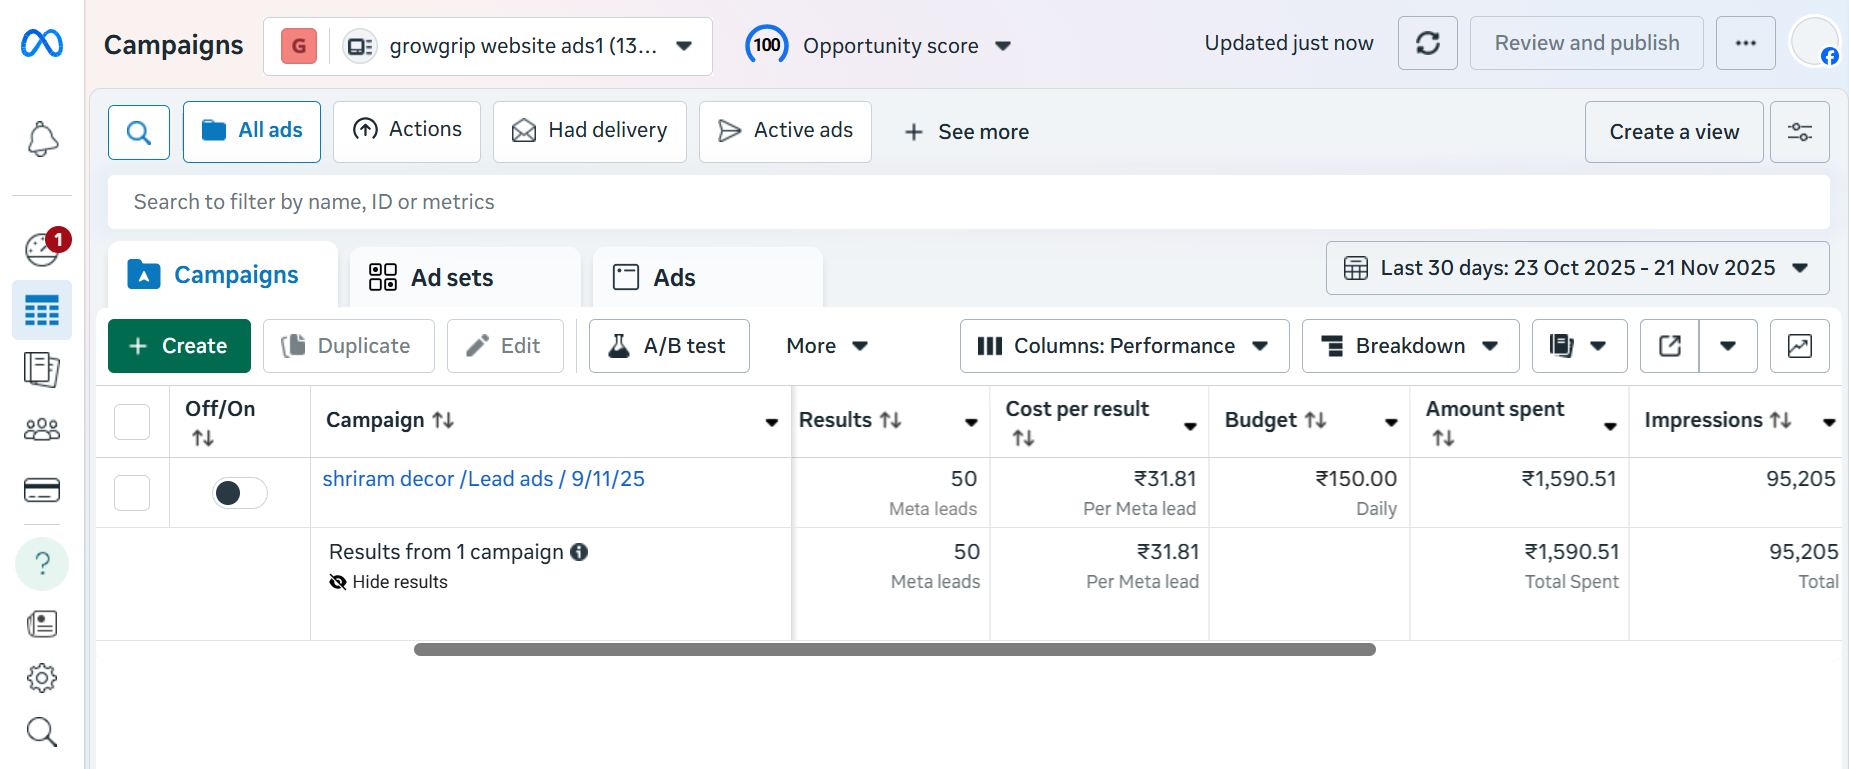Open Audiences icon in sidebar
This screenshot has width=1849, height=769.
pos(42,430)
